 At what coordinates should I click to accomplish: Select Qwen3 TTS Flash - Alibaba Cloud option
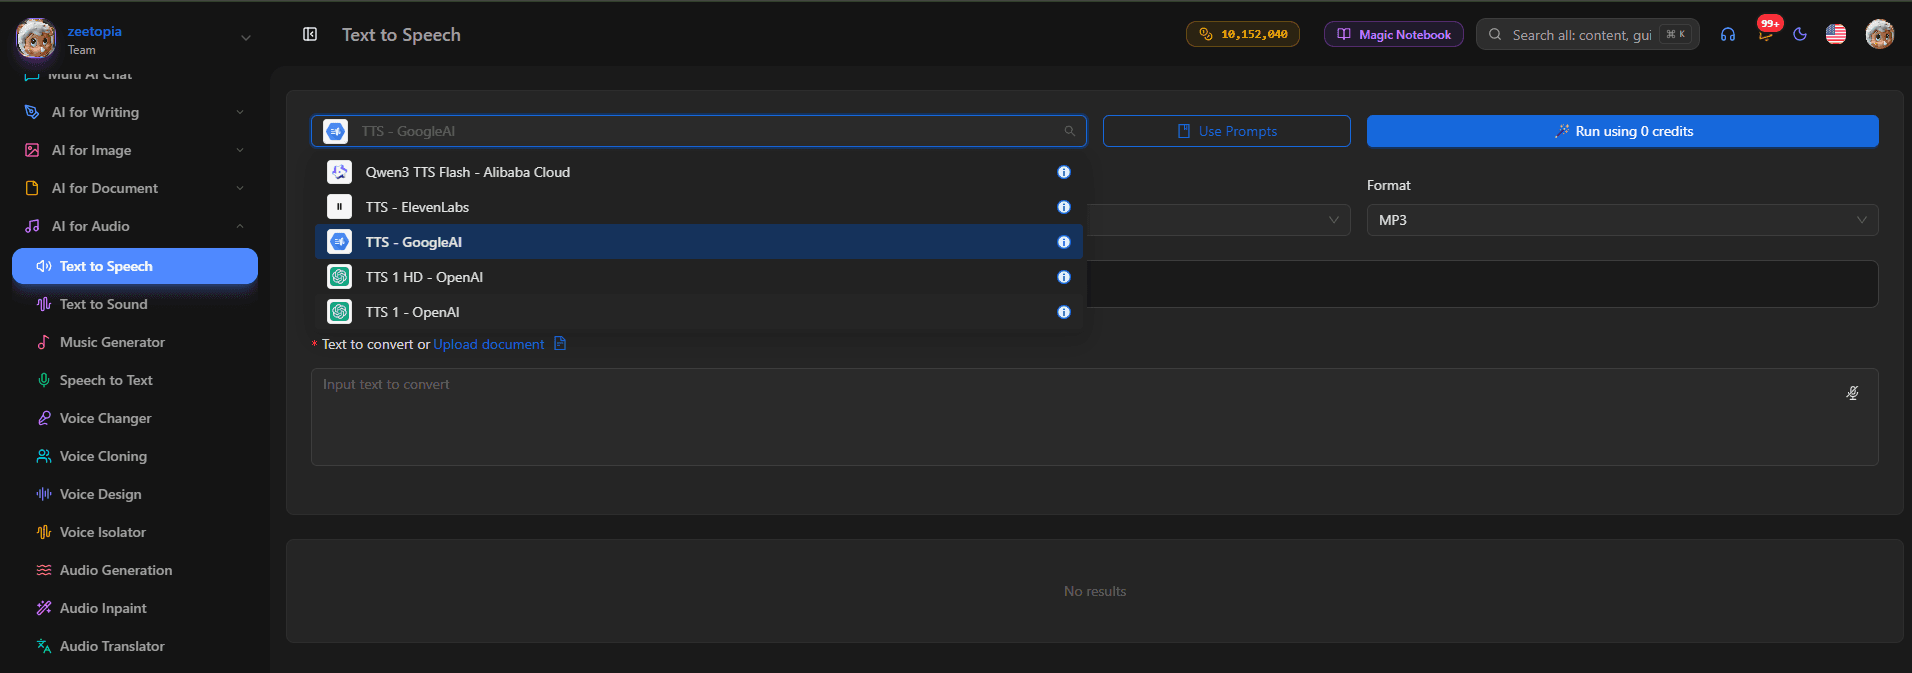point(699,172)
